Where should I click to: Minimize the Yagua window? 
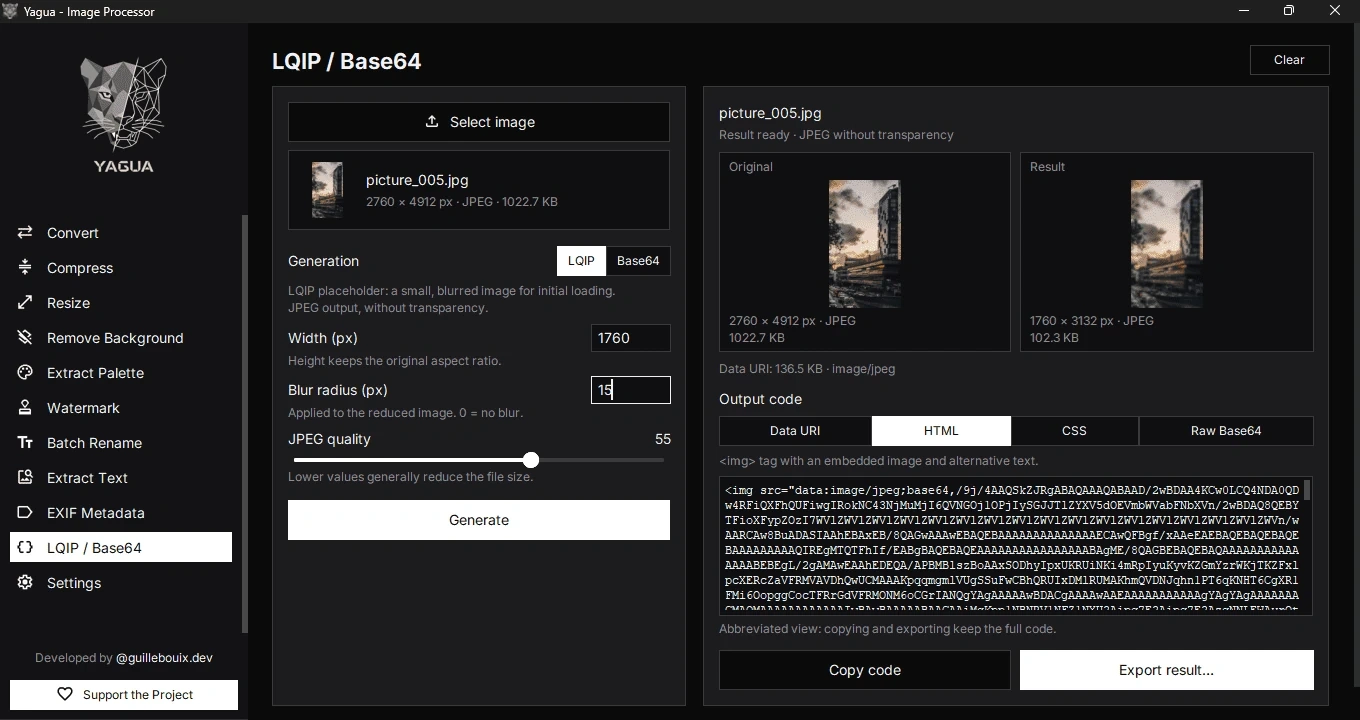(1244, 11)
